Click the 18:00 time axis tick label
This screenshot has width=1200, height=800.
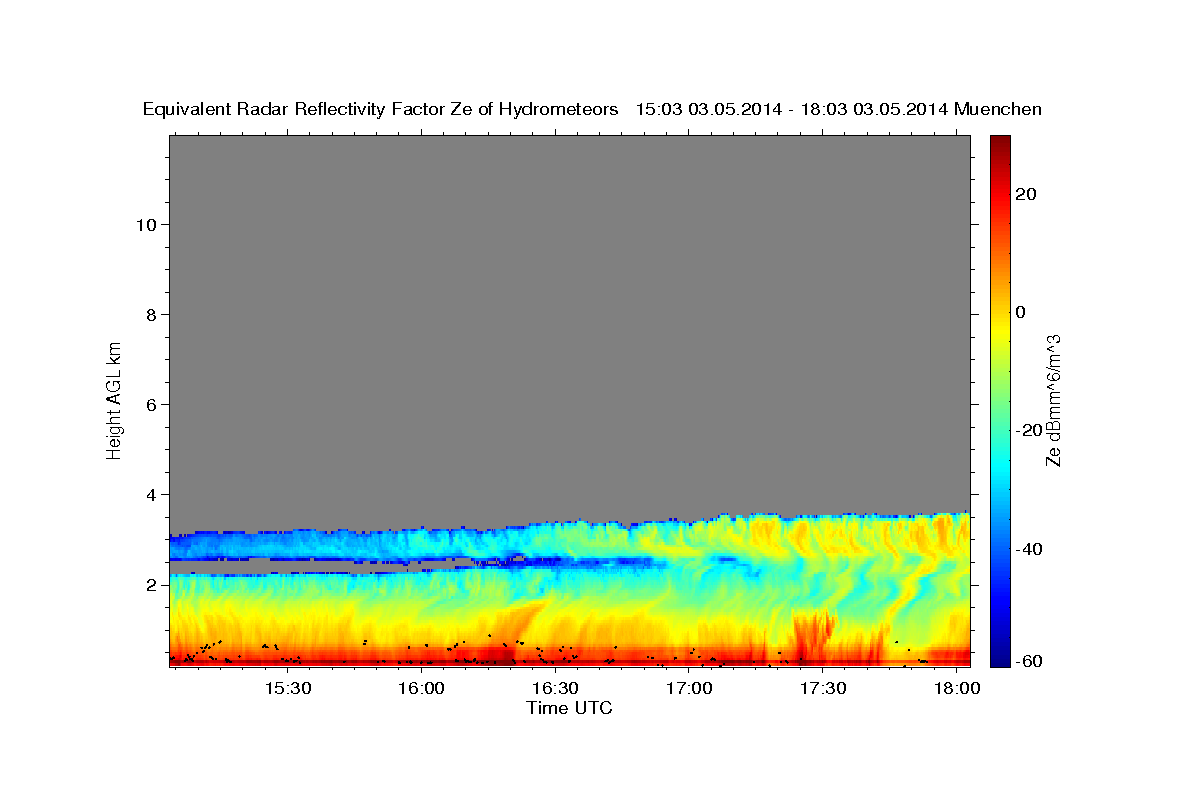957,689
